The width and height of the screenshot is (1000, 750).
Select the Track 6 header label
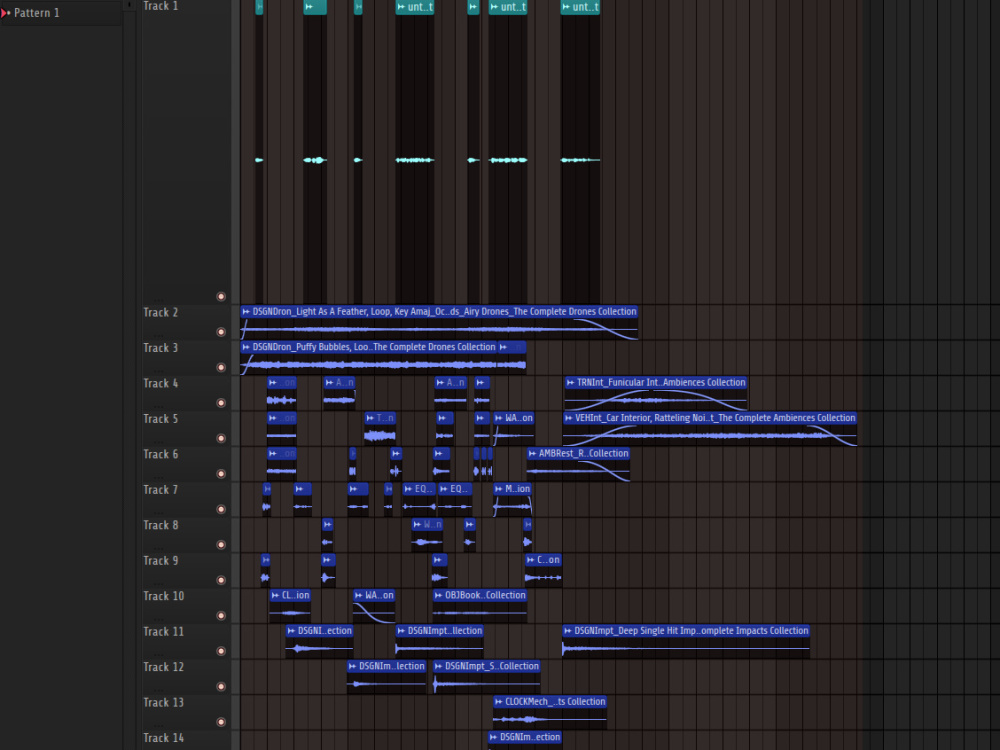(161, 455)
